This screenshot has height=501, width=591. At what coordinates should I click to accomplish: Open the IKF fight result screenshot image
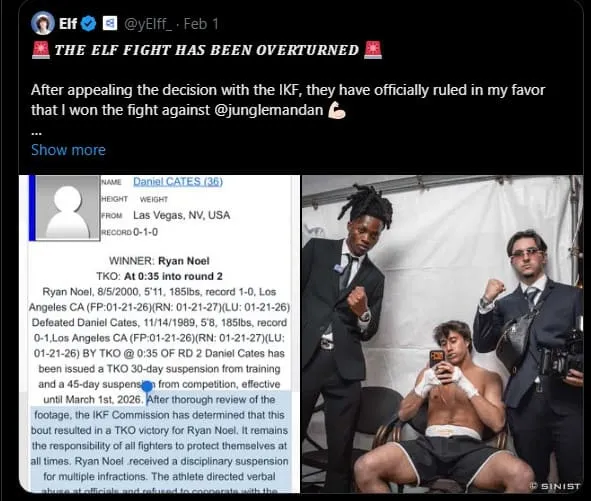click(159, 334)
